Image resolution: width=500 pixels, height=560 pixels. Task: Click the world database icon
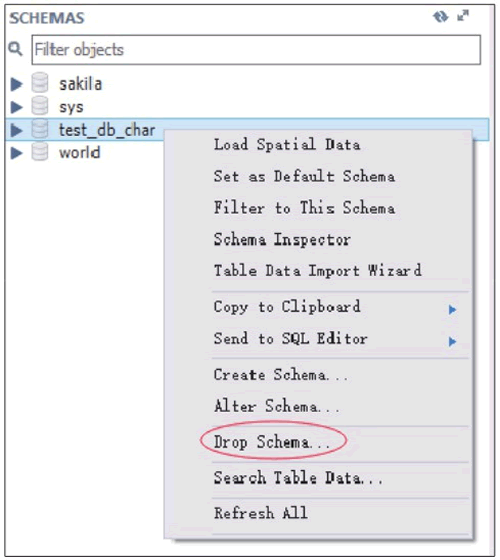[x=40, y=151]
